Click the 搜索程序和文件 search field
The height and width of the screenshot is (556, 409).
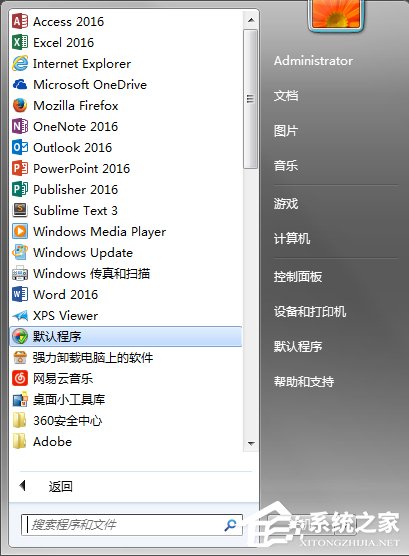132,524
